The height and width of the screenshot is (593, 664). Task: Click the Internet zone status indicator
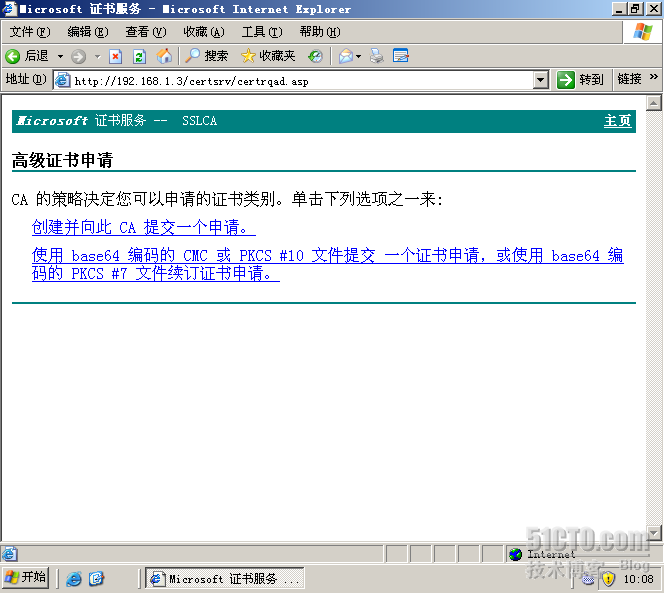[542, 554]
